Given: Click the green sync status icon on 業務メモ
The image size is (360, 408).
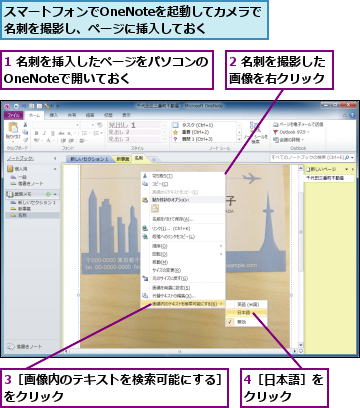Looking at the screenshot, I should tap(48, 194).
